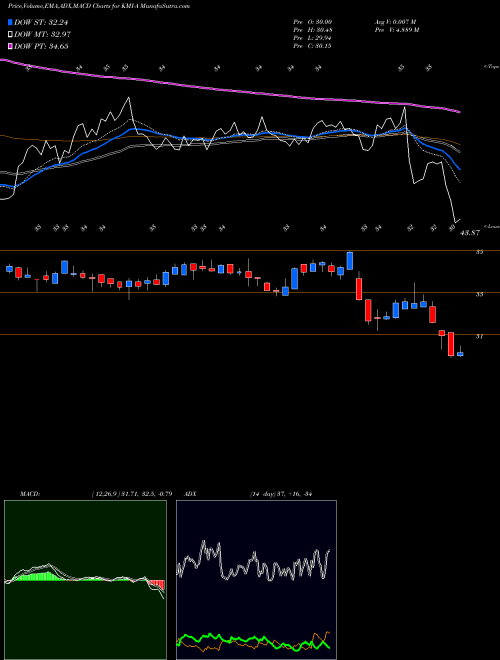Screen dimensions: 500x660
Task: Click the ADX (14 day) values text
Action: pyautogui.click(x=280, y=494)
